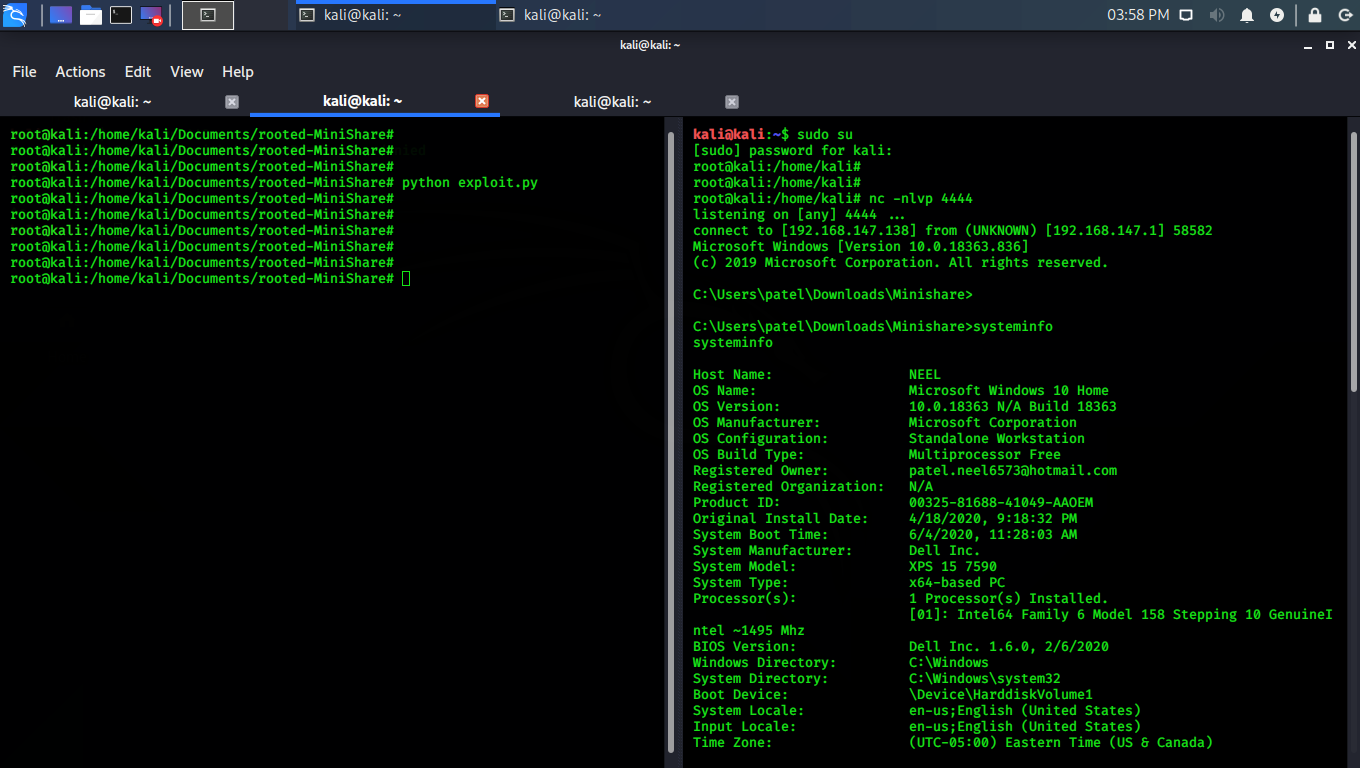Click System Manufacturer 'Dell Inc.'
The width and height of the screenshot is (1360, 768).
pyautogui.click(x=944, y=551)
